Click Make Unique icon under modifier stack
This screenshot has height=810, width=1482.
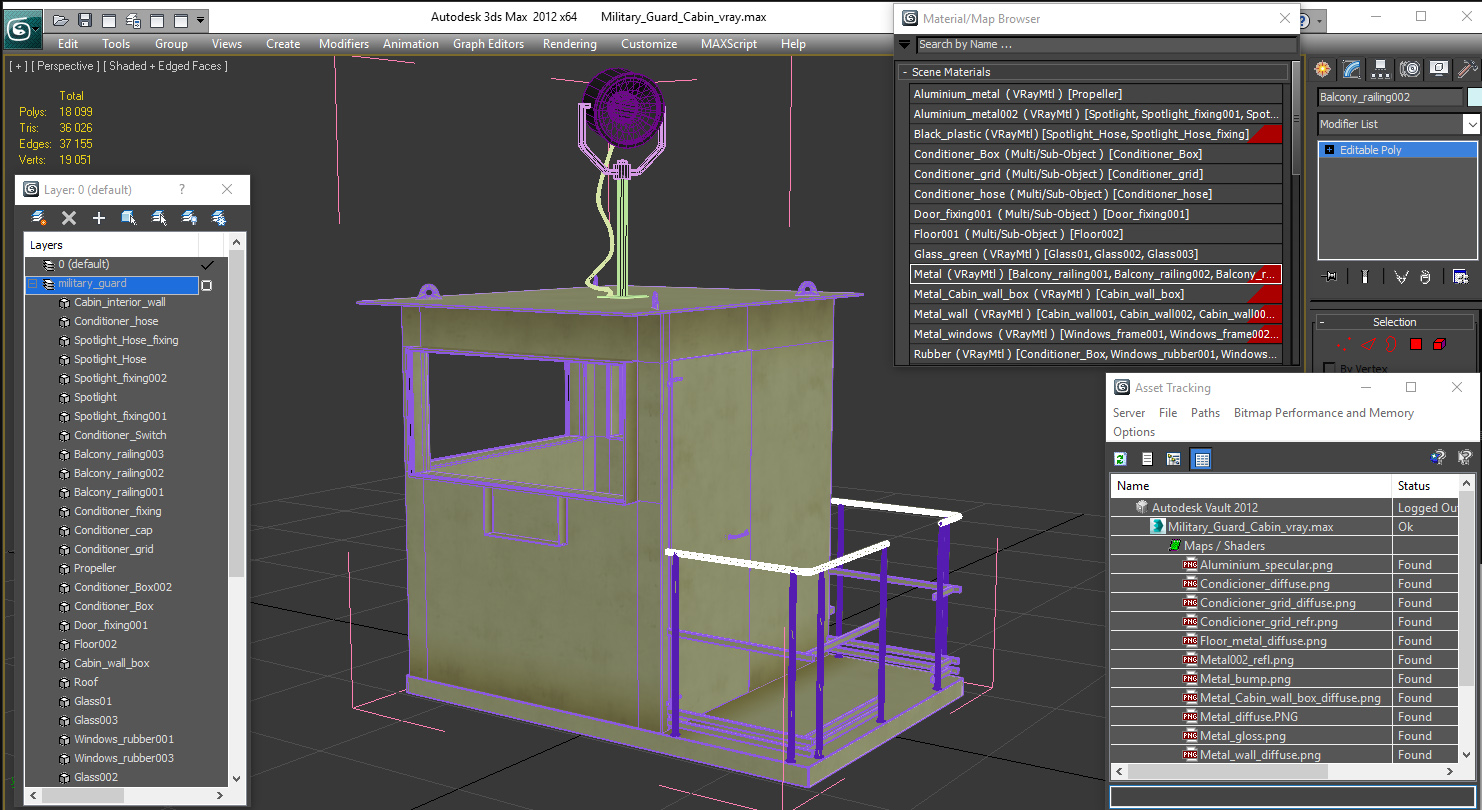1401,277
